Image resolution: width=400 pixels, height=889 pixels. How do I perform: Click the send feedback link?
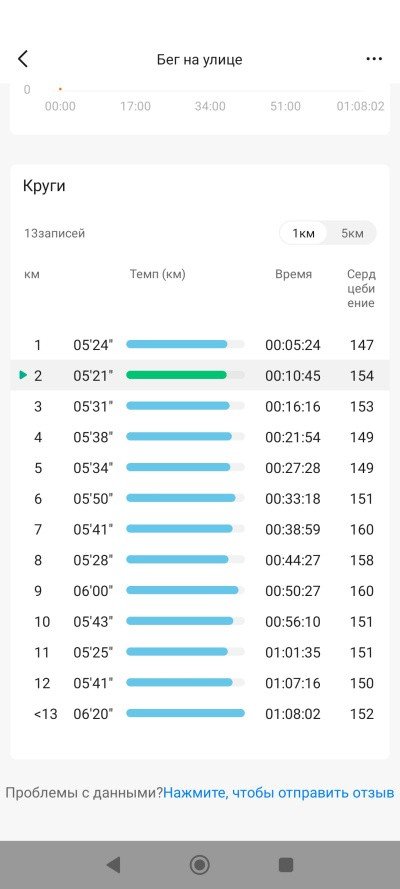279,792
